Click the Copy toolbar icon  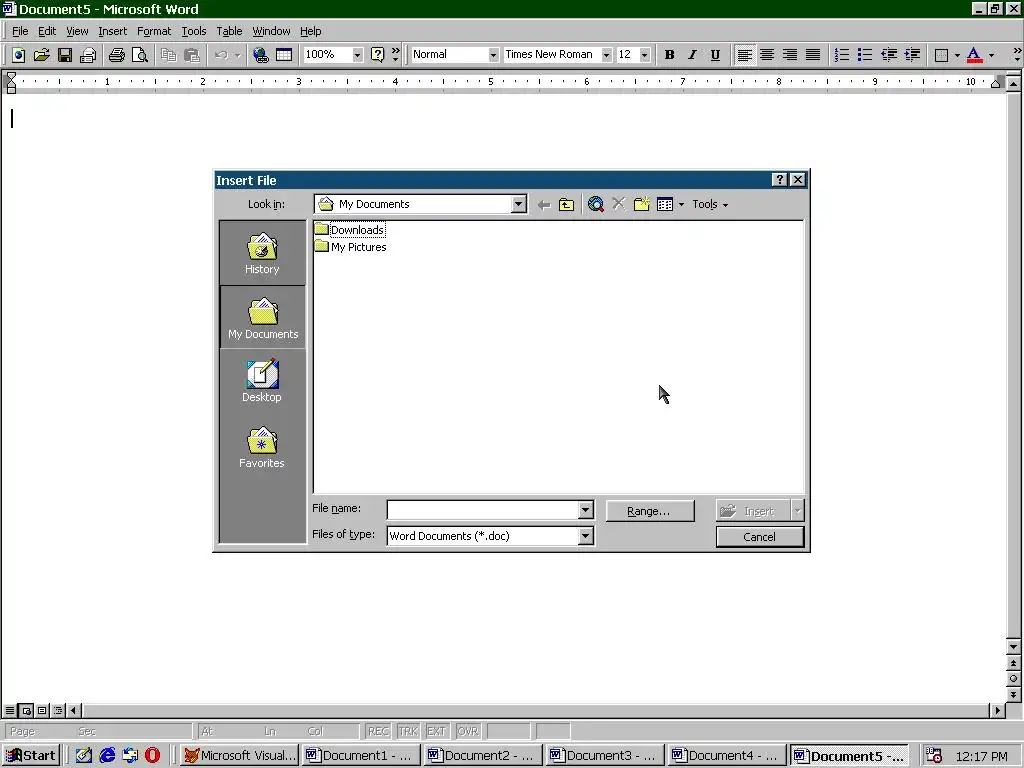tap(168, 55)
